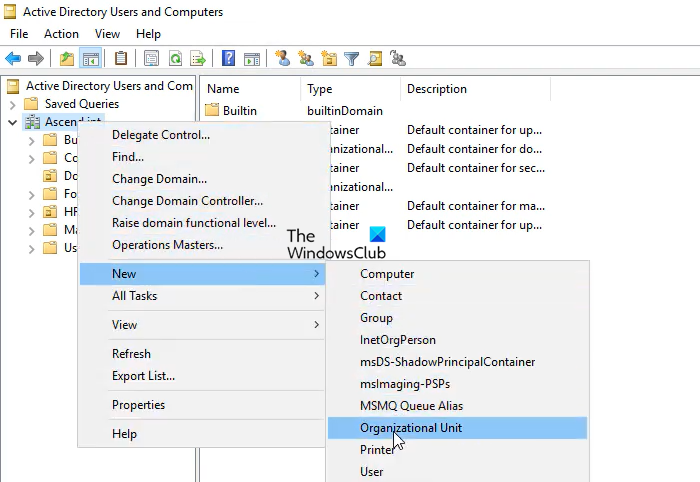
Task: Expand the Bu folder node arrow
Action: (31, 141)
